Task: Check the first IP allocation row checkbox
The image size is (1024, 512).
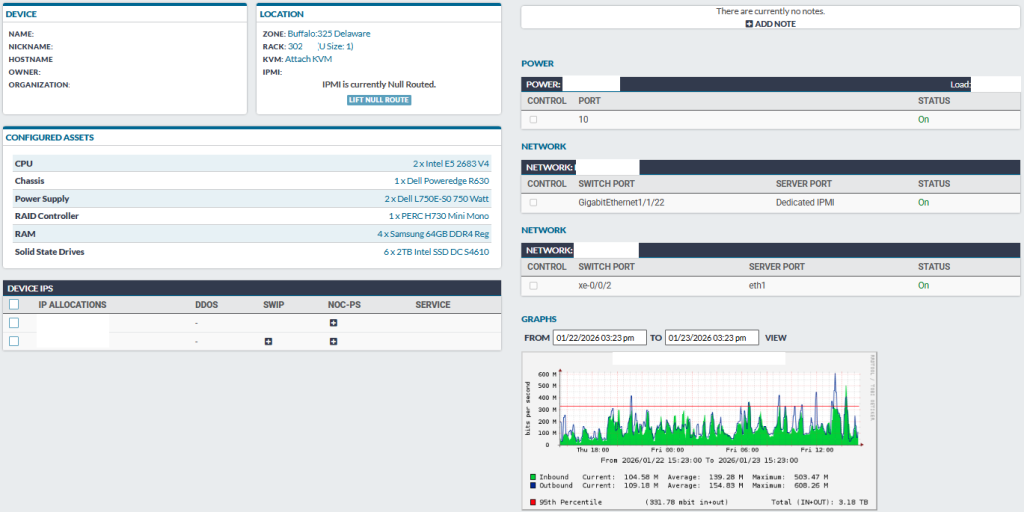Action: pyautogui.click(x=14, y=323)
